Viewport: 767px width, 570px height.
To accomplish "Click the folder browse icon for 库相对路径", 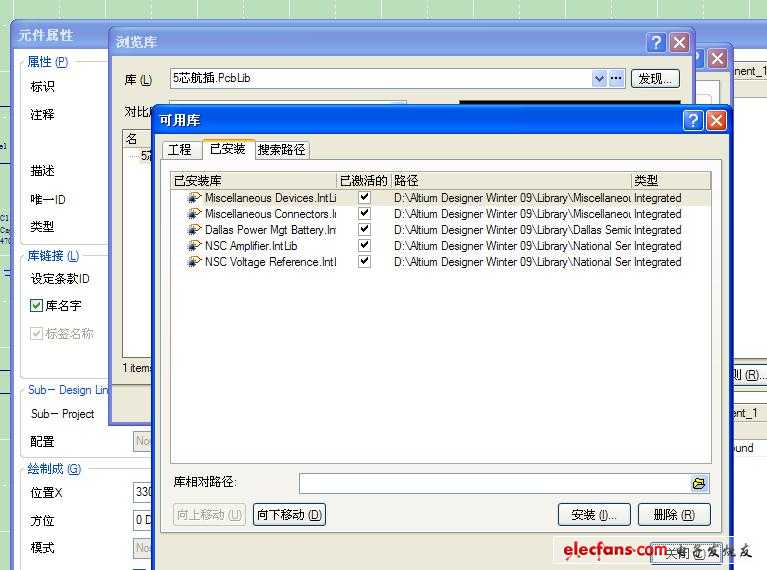I will [x=699, y=483].
